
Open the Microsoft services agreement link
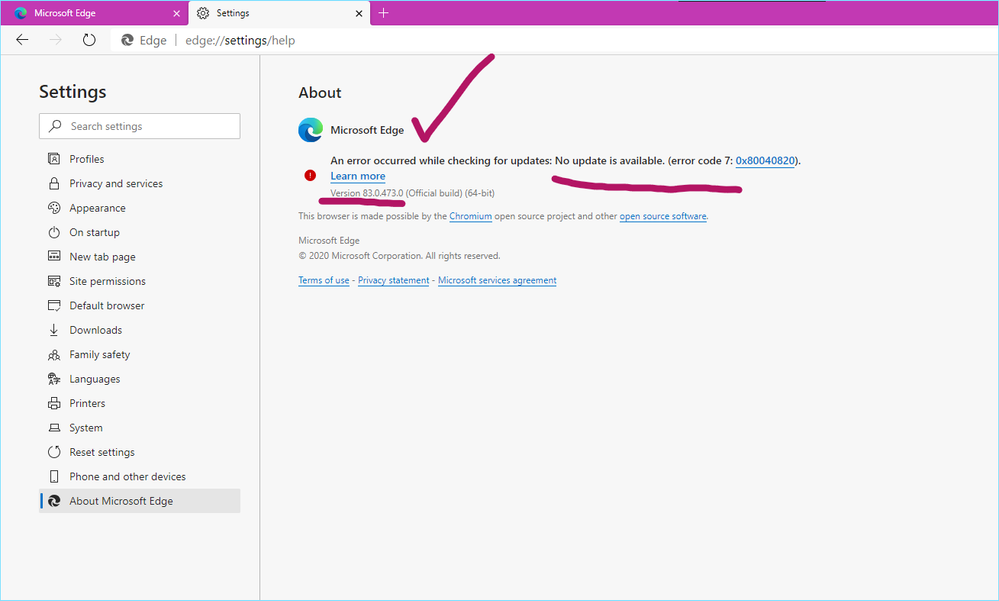[497, 280]
